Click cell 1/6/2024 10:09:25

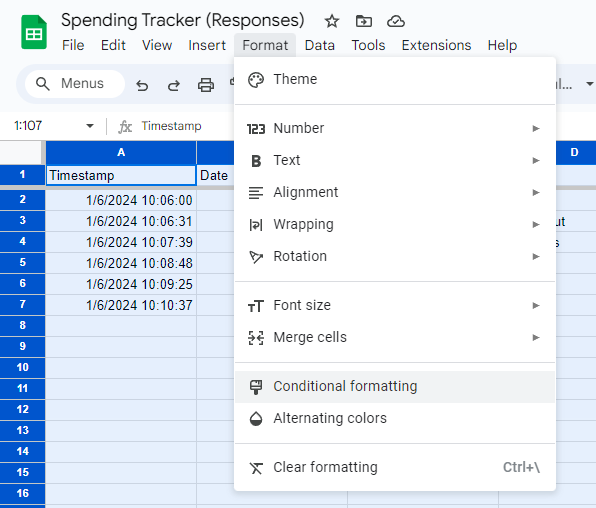121,284
